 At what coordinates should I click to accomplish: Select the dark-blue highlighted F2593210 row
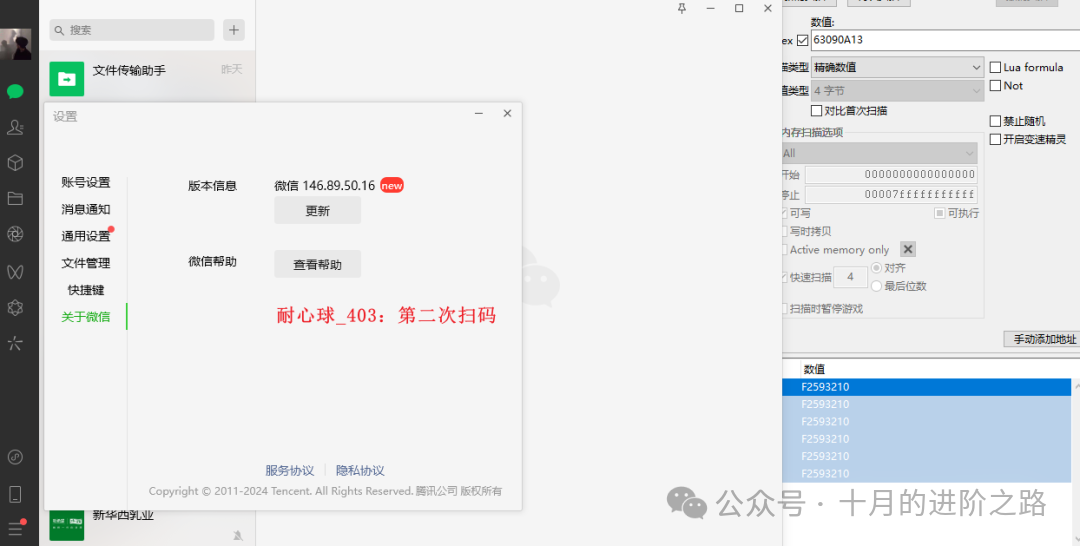click(x=926, y=387)
